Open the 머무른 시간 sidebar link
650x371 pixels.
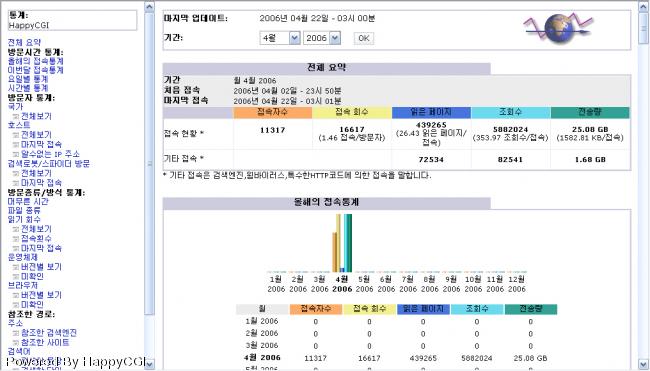click(28, 201)
